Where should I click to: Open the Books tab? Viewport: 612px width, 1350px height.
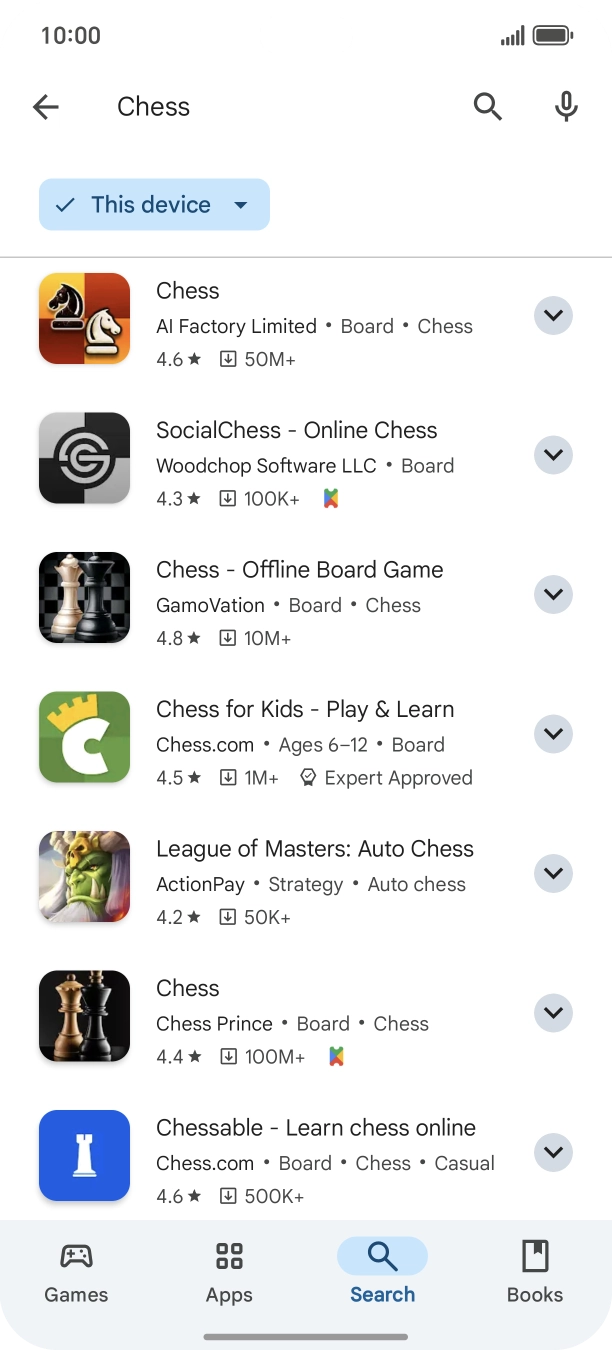[535, 1272]
